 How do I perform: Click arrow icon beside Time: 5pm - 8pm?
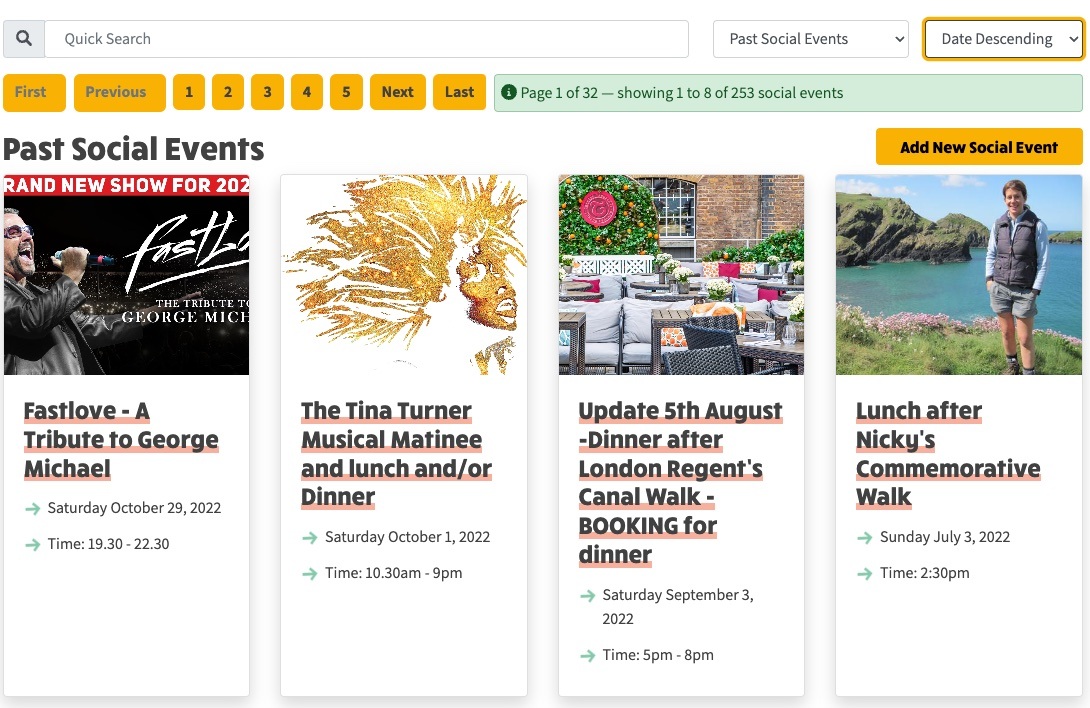pyautogui.click(x=587, y=656)
